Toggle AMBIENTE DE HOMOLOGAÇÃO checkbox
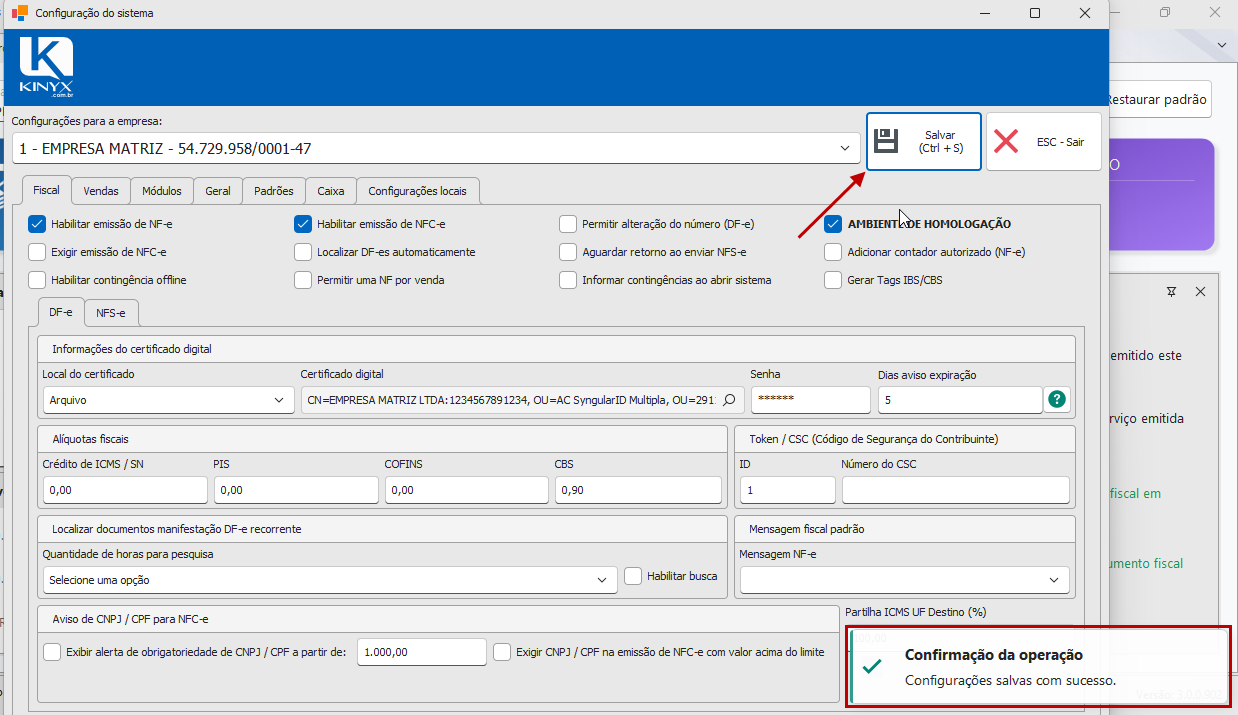 [833, 224]
